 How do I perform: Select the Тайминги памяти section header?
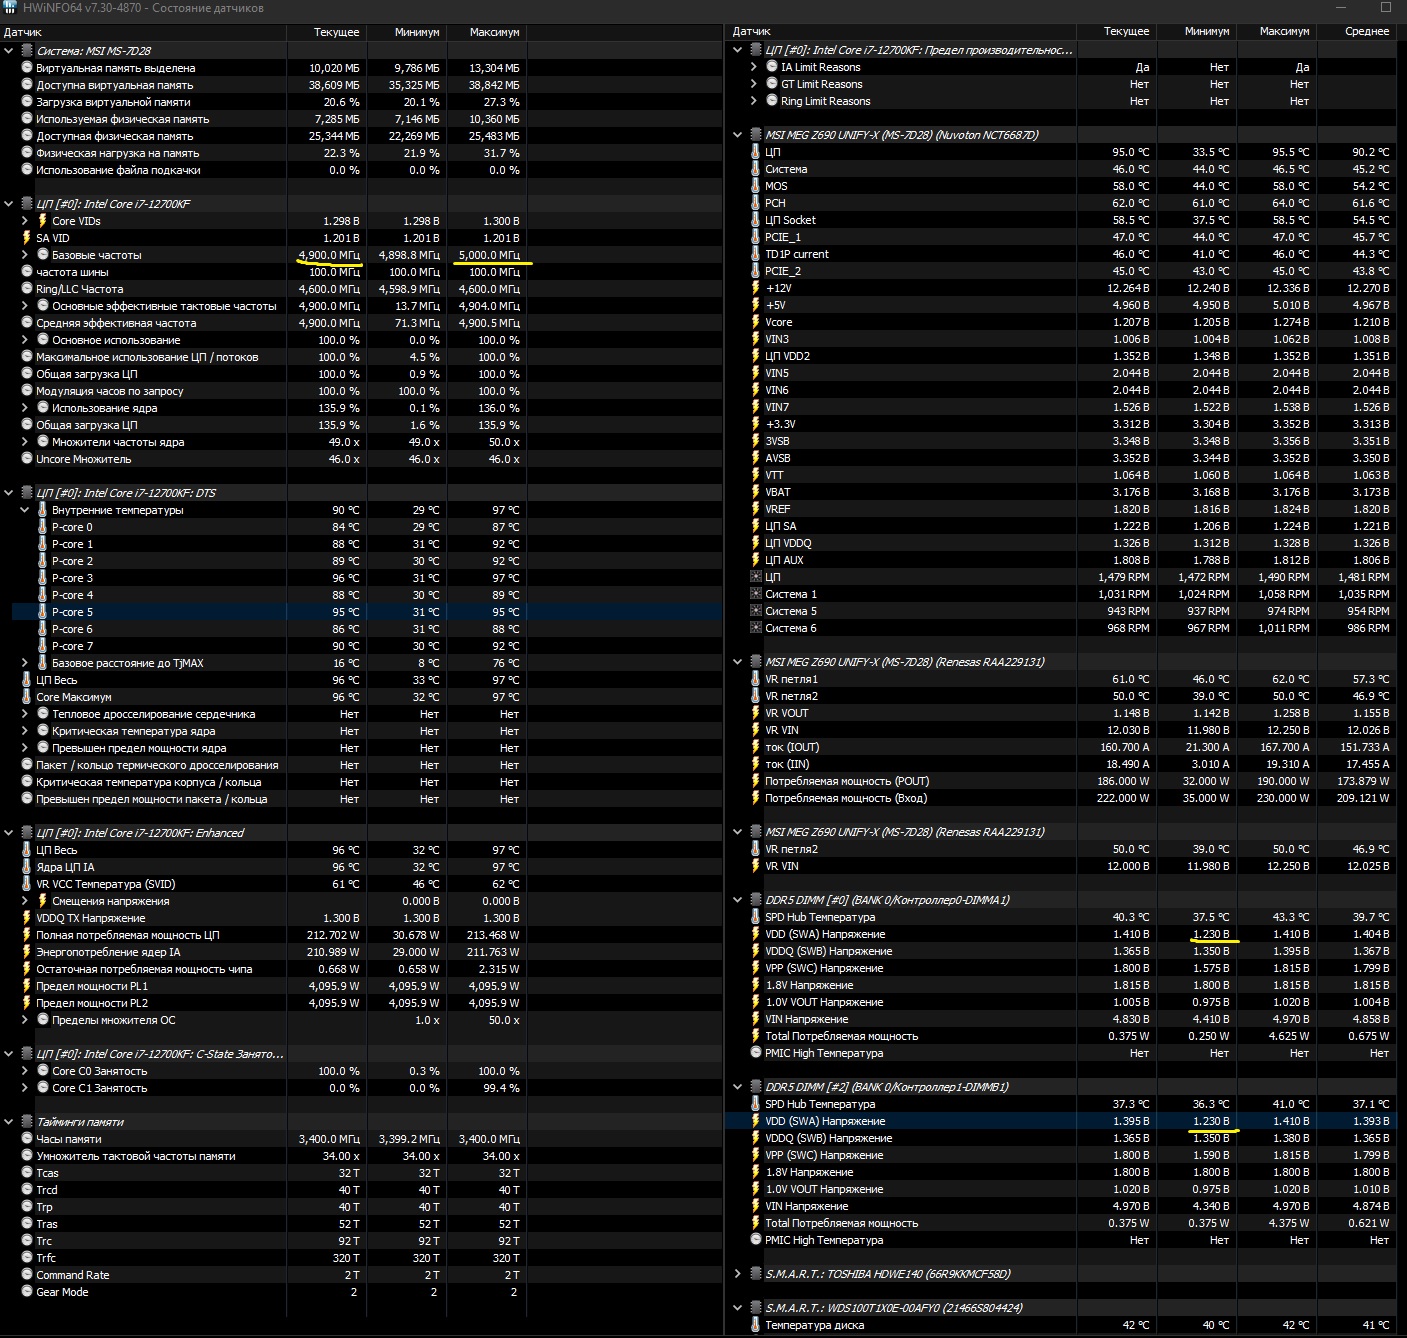(80, 1122)
